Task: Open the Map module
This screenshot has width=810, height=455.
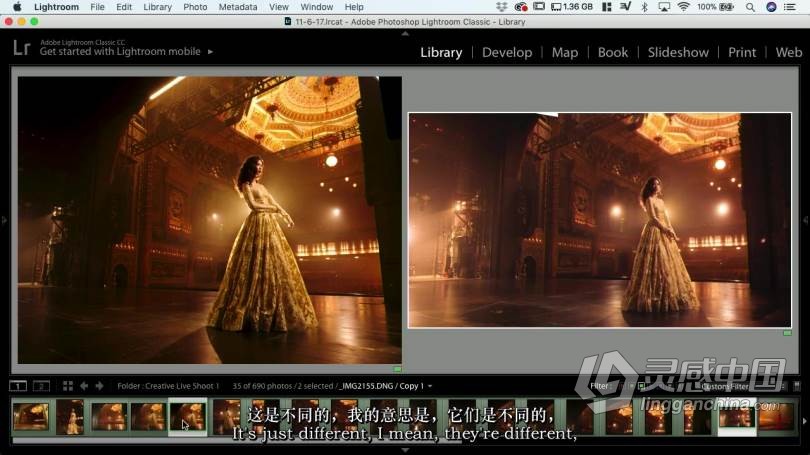Action: click(565, 52)
